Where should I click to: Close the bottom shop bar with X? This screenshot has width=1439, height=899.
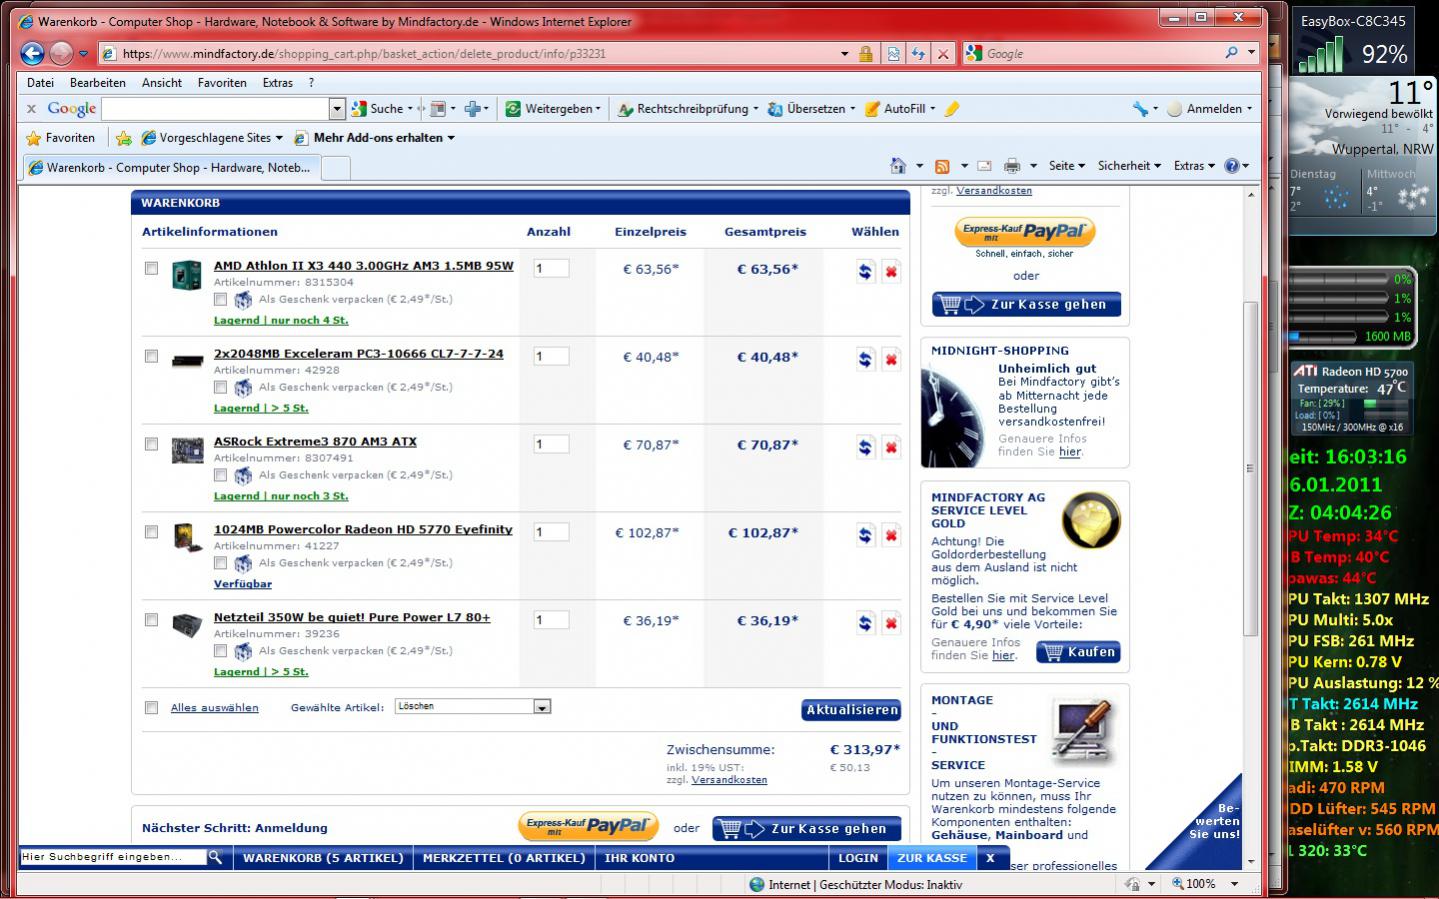[990, 858]
